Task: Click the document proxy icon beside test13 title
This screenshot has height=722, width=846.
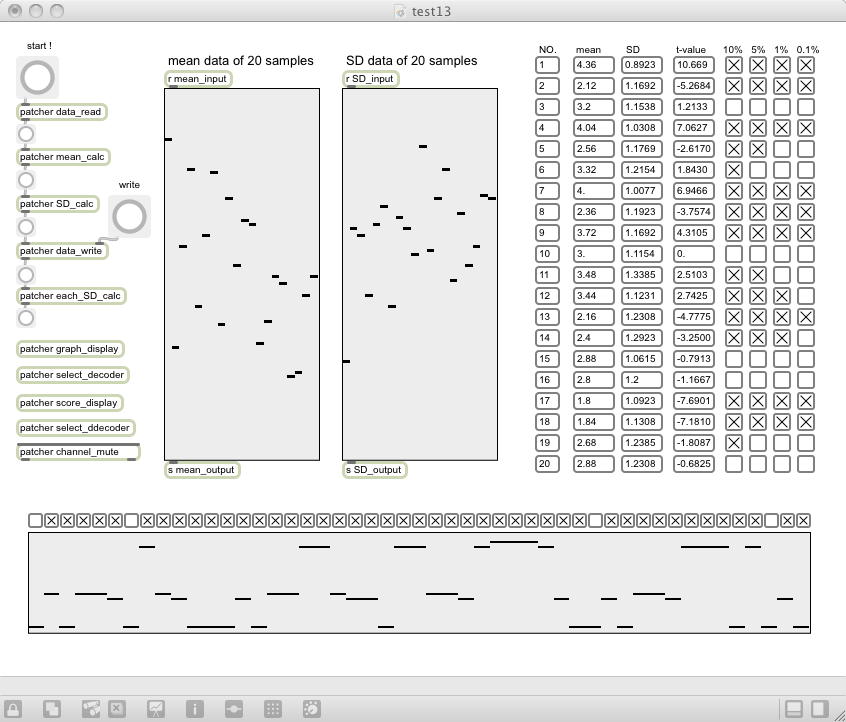Action: coord(400,11)
